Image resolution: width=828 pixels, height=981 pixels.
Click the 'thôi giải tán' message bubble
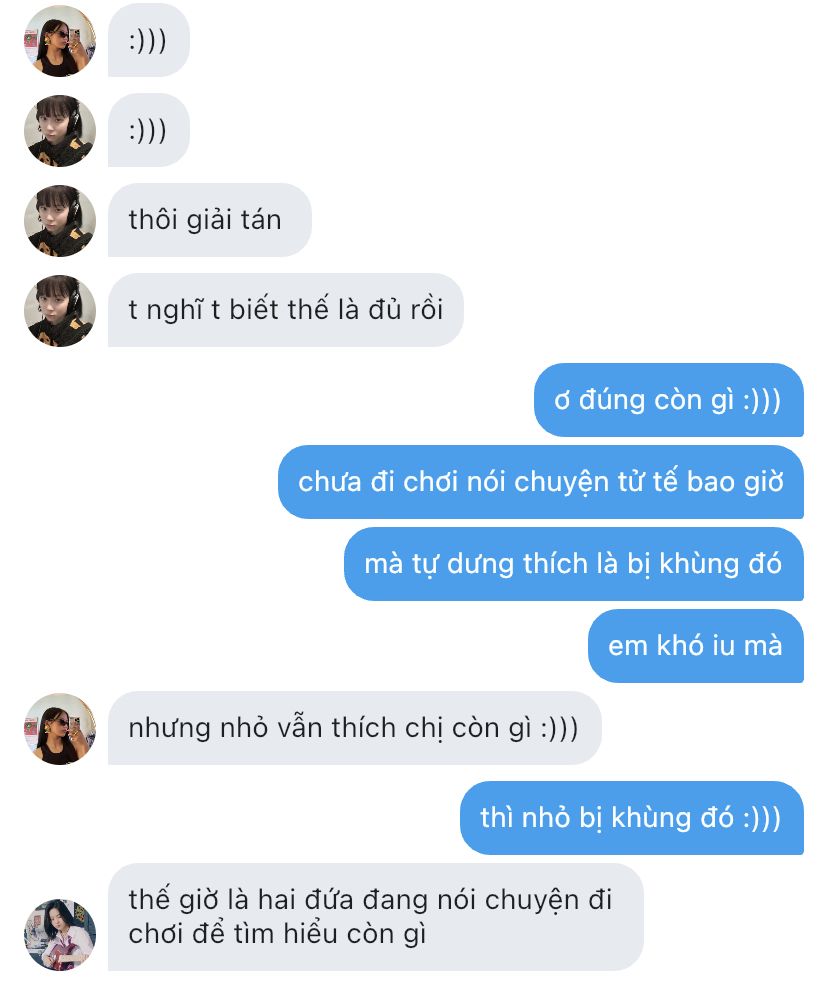click(x=210, y=220)
